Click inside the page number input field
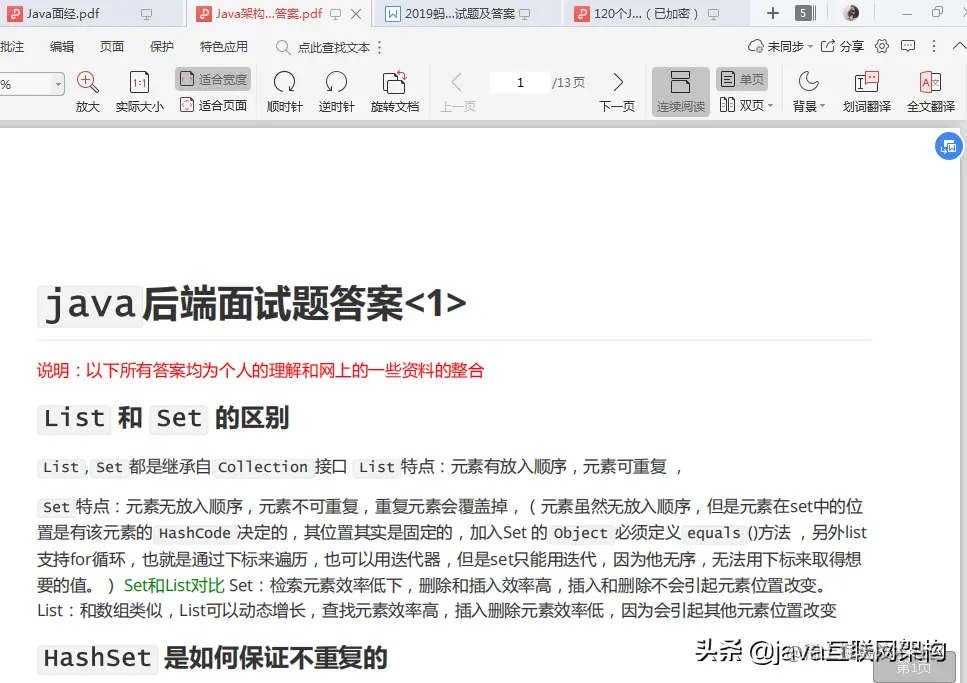 point(519,82)
